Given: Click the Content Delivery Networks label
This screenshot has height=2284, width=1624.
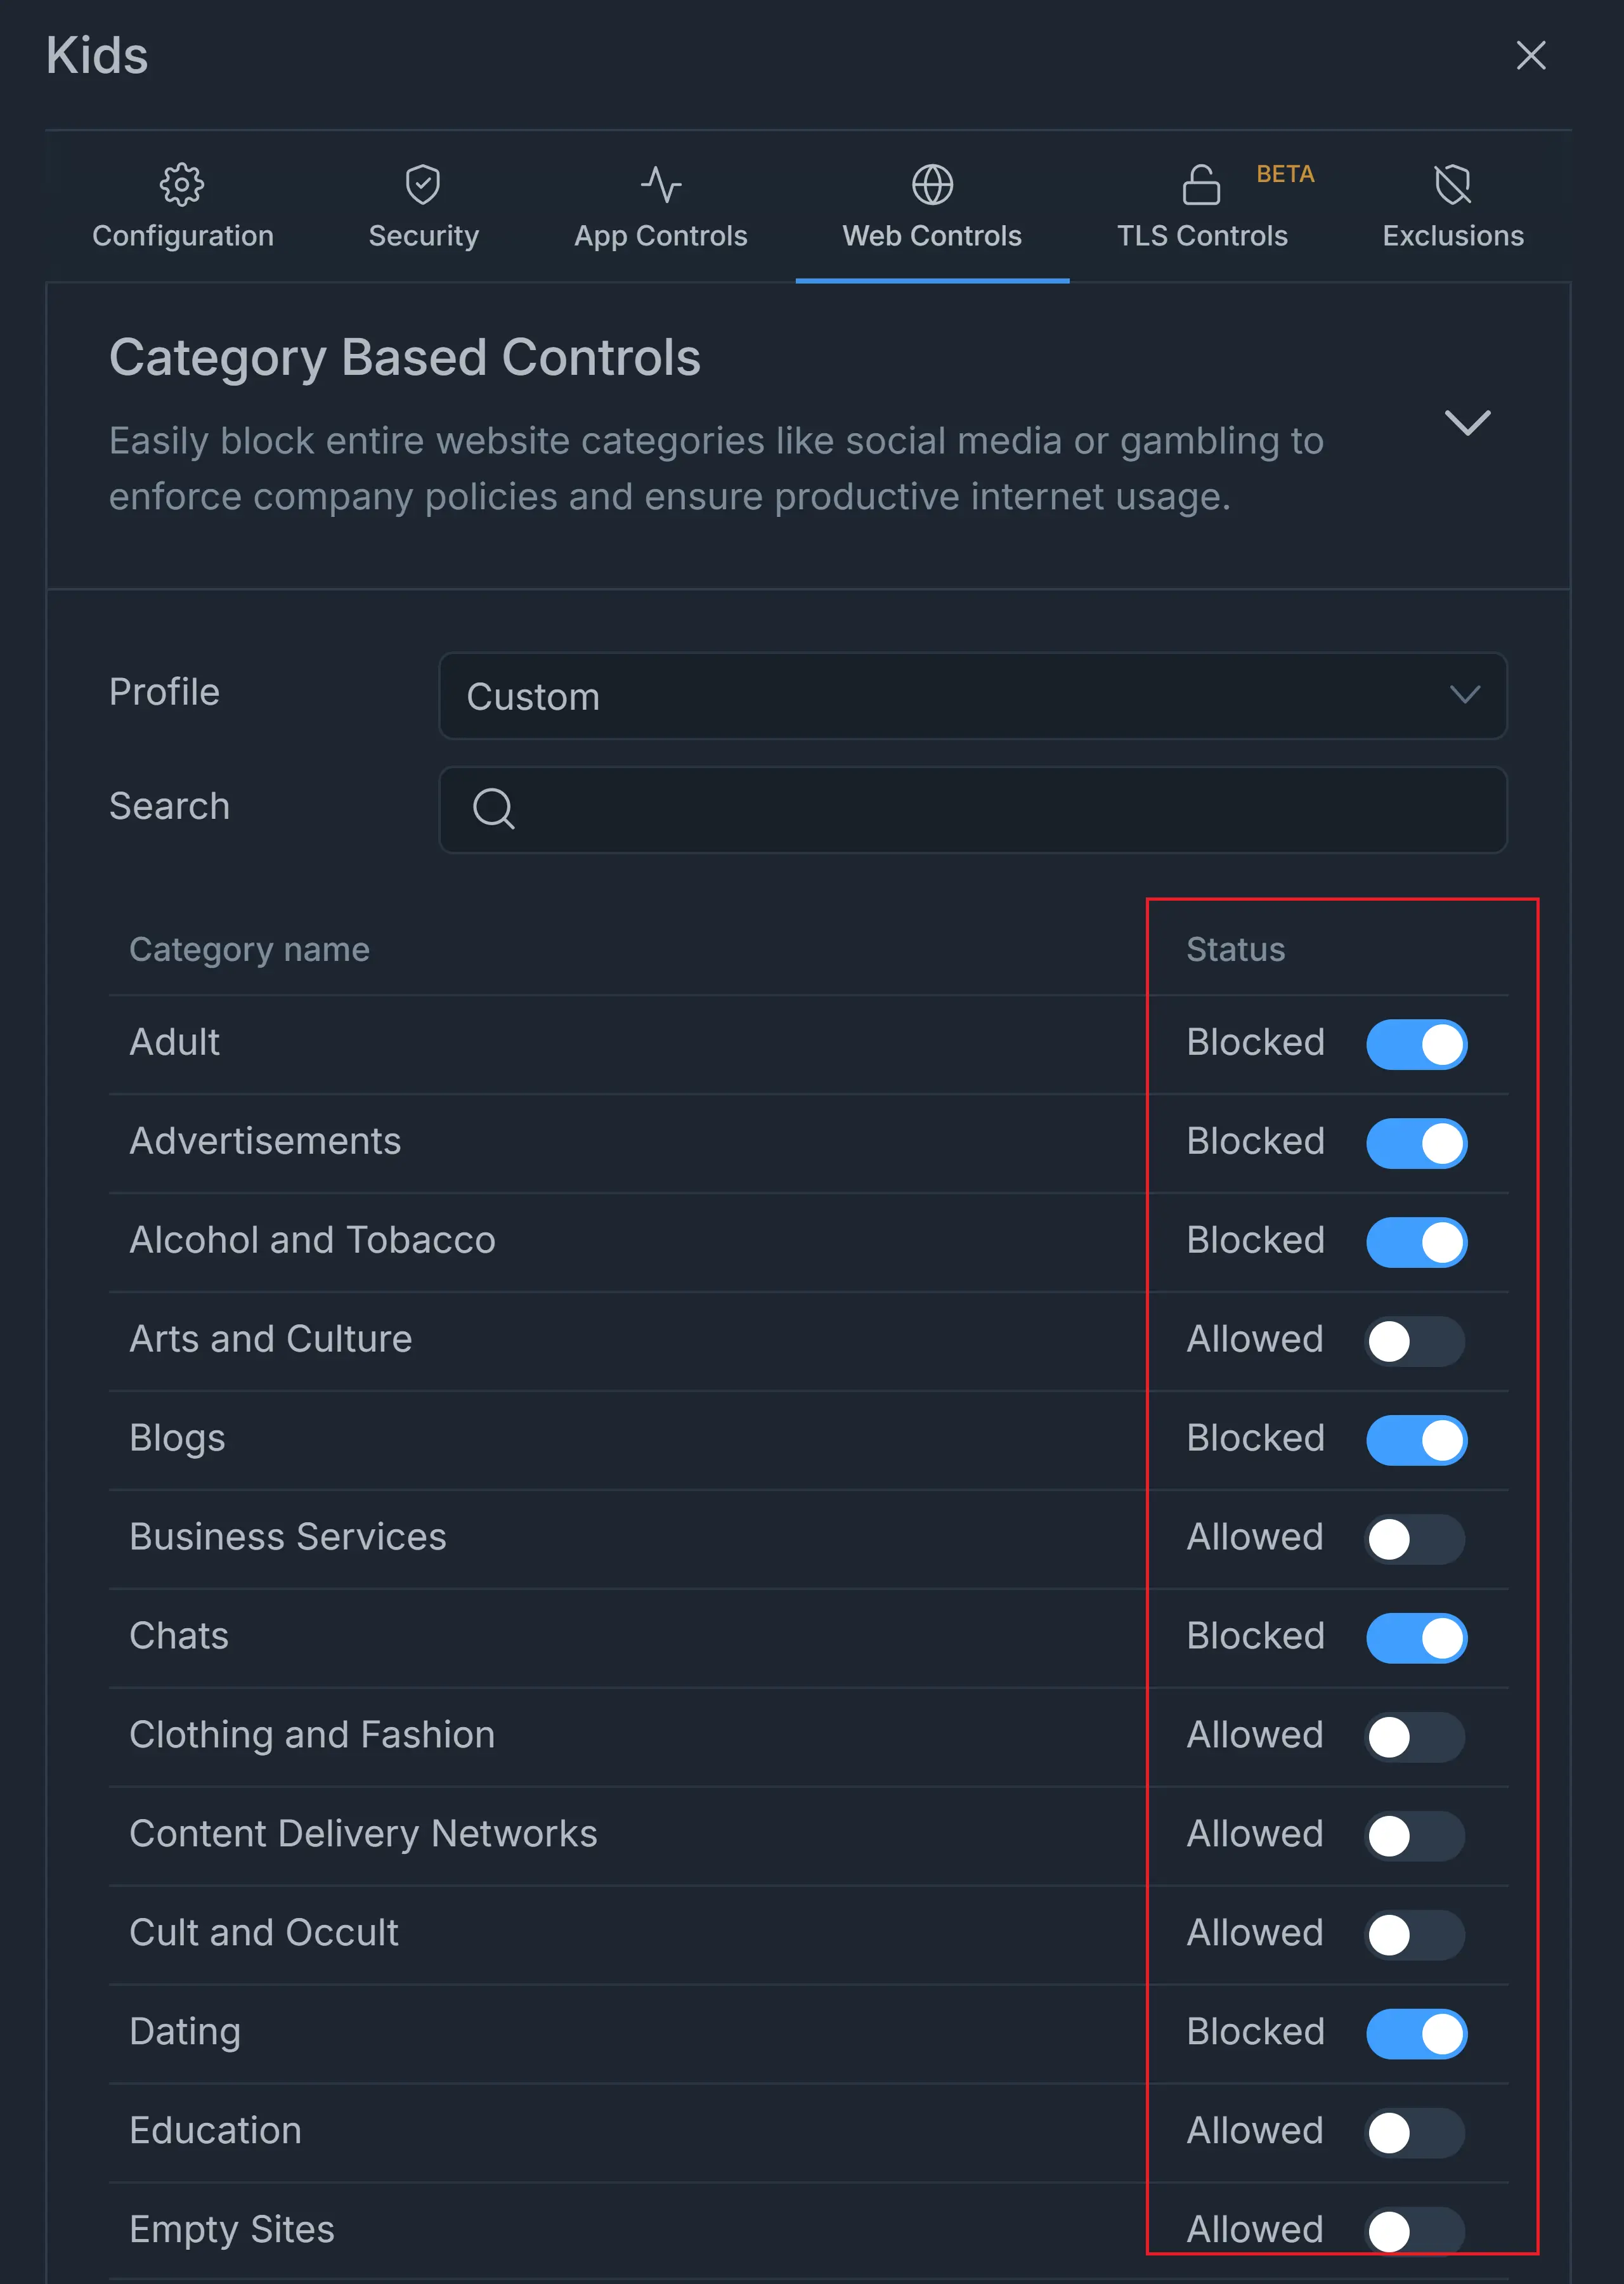Looking at the screenshot, I should (363, 1834).
